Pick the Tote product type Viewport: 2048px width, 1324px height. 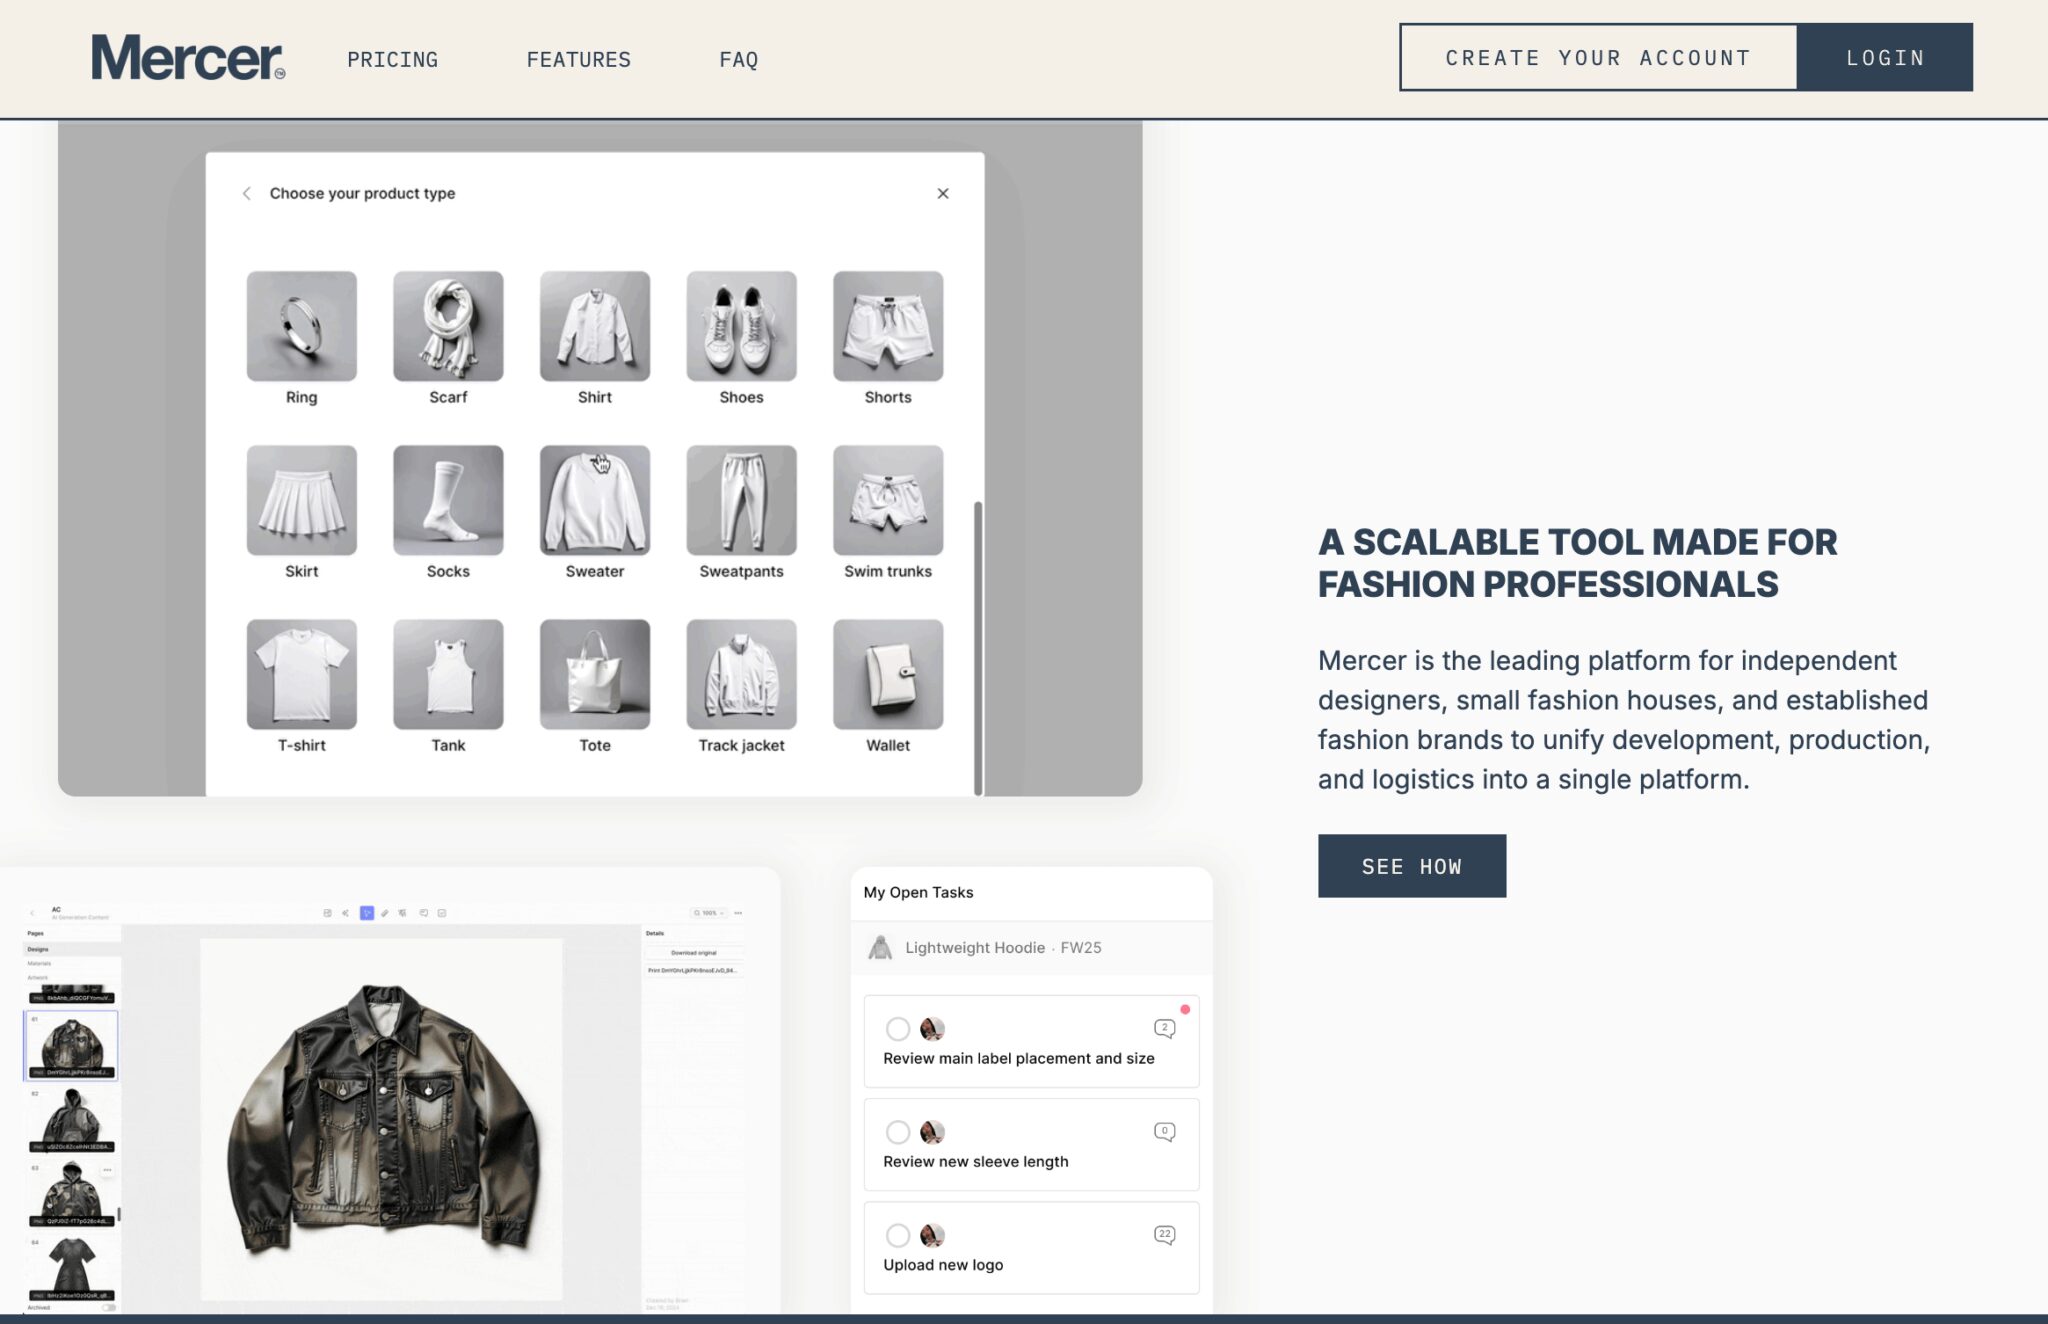click(x=595, y=686)
